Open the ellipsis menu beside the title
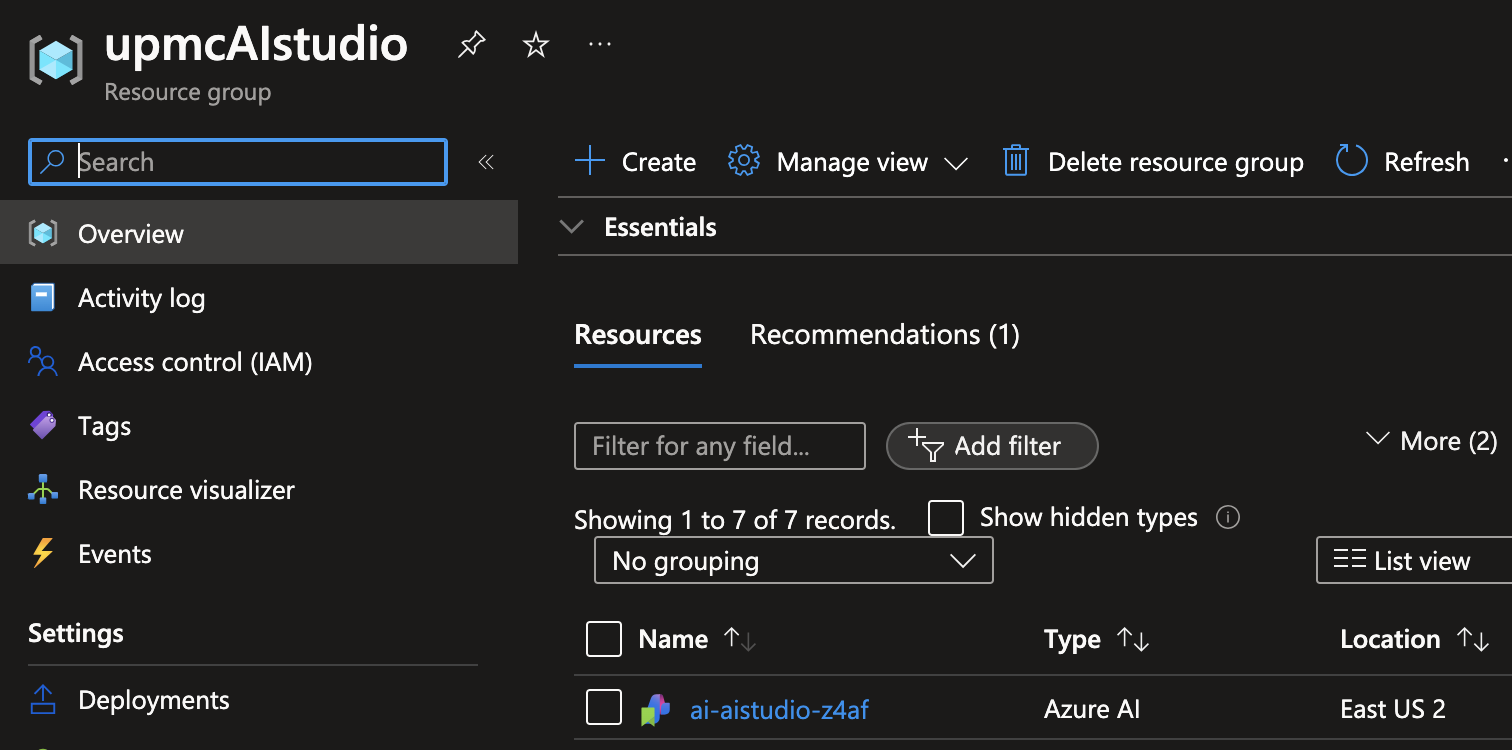 pyautogui.click(x=600, y=44)
